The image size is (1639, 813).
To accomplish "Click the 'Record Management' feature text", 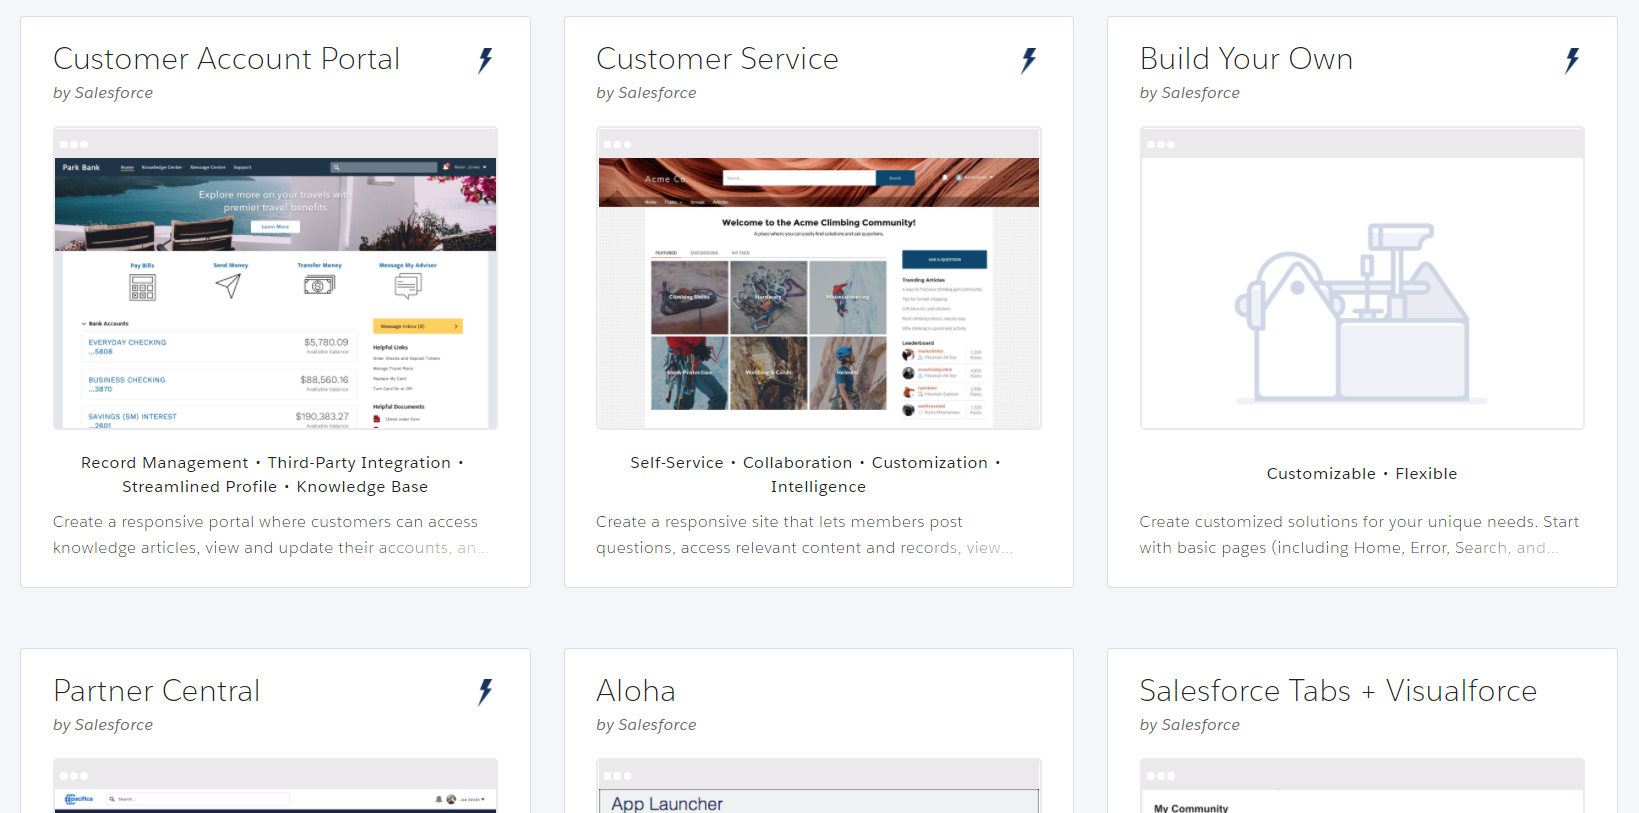I will pos(165,463).
